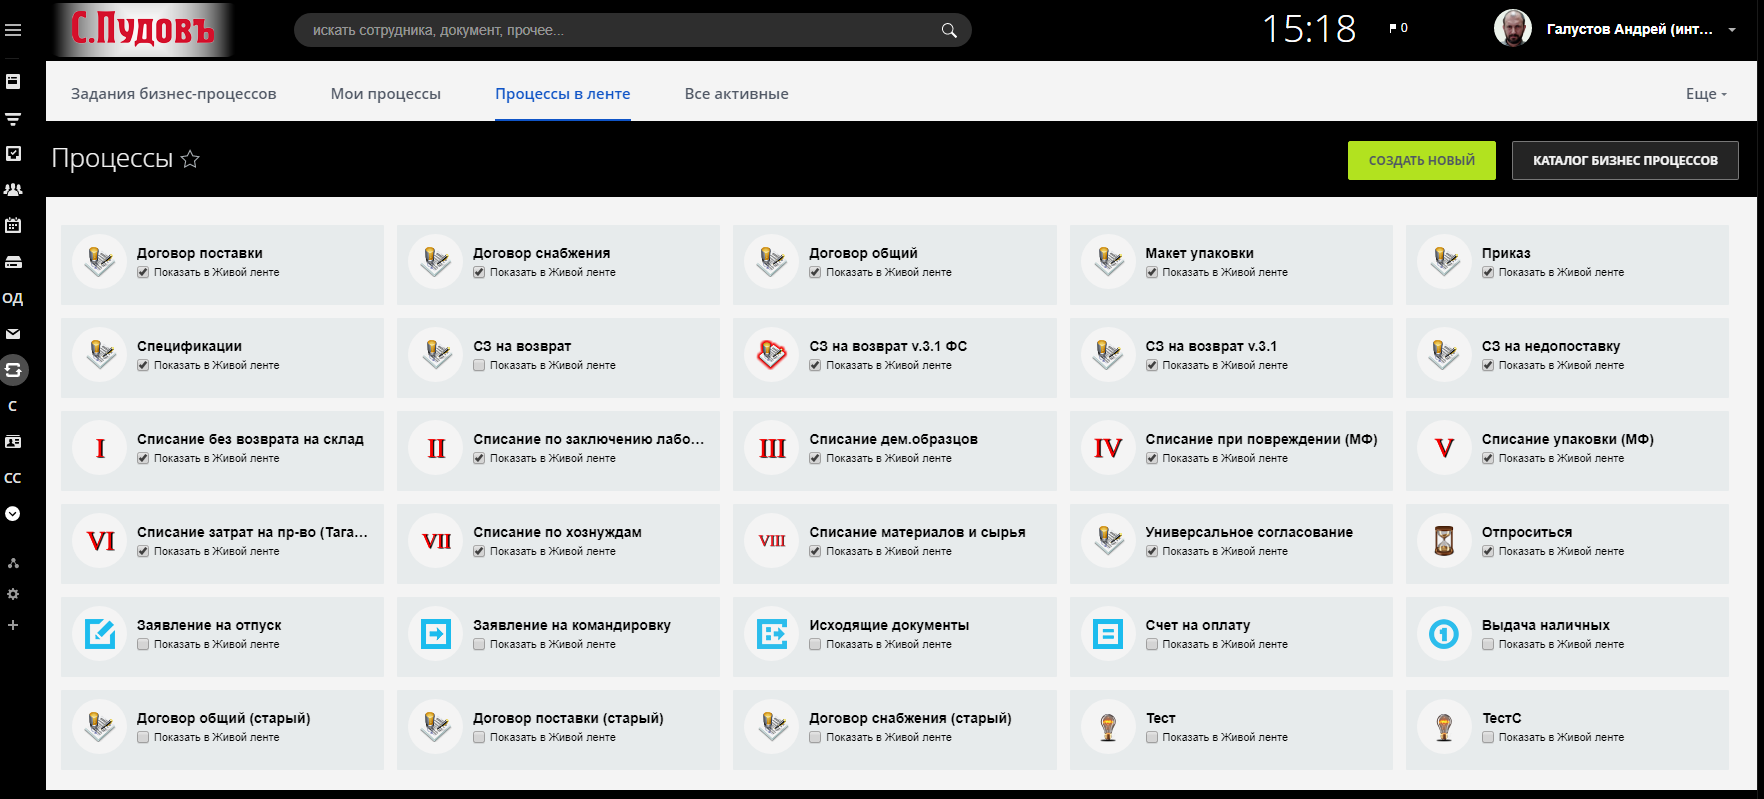This screenshot has height=799, width=1764.
Task: Open Макет упаковки process link
Action: [1200, 253]
